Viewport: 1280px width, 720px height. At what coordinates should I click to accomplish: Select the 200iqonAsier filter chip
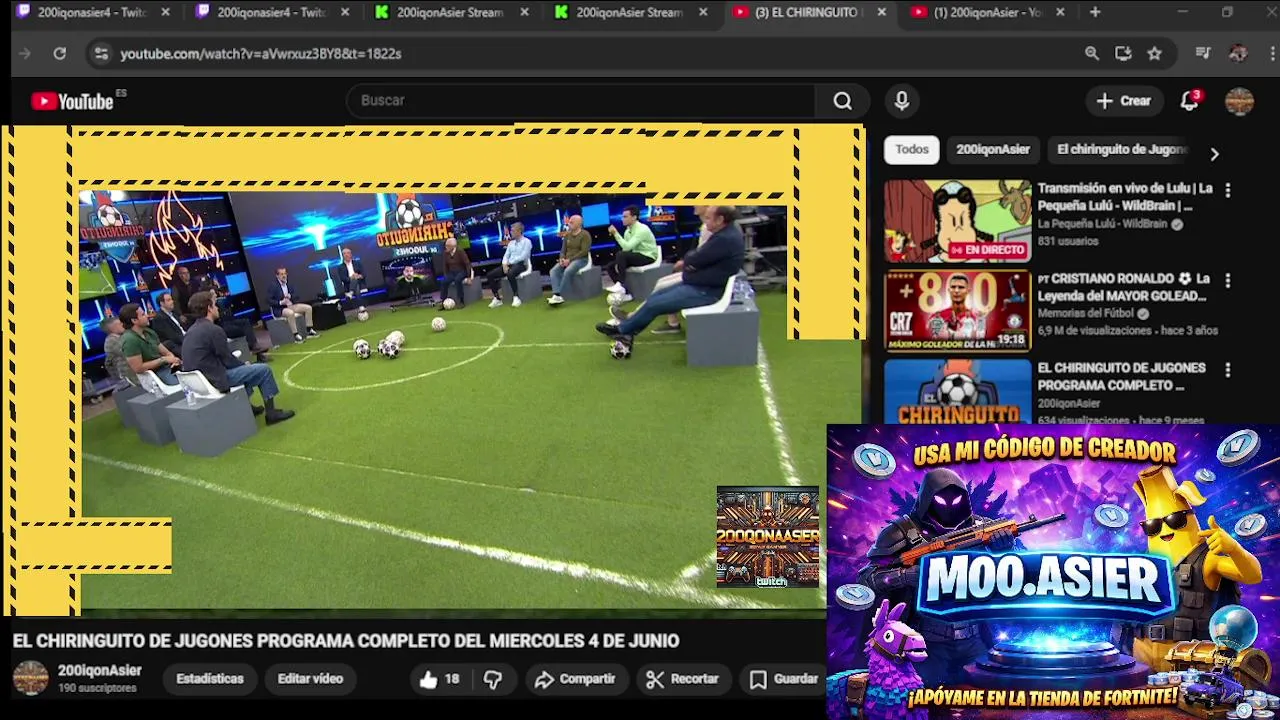click(993, 149)
